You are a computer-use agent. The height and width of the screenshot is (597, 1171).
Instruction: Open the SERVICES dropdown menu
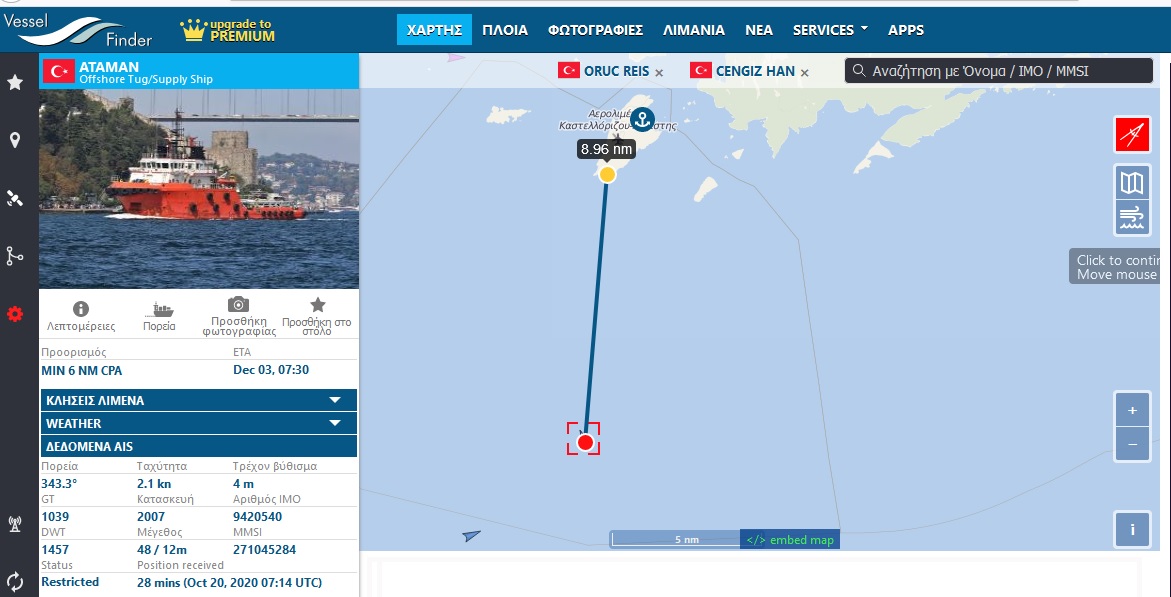830,30
